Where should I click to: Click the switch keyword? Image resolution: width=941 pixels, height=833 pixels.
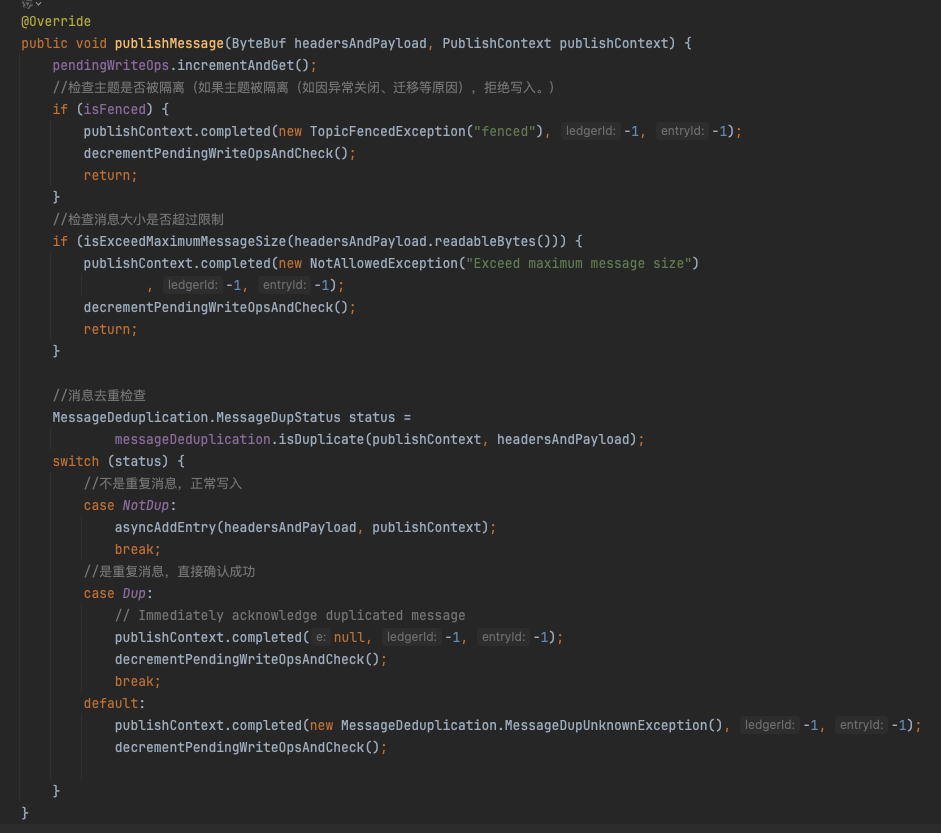pyautogui.click(x=76, y=462)
